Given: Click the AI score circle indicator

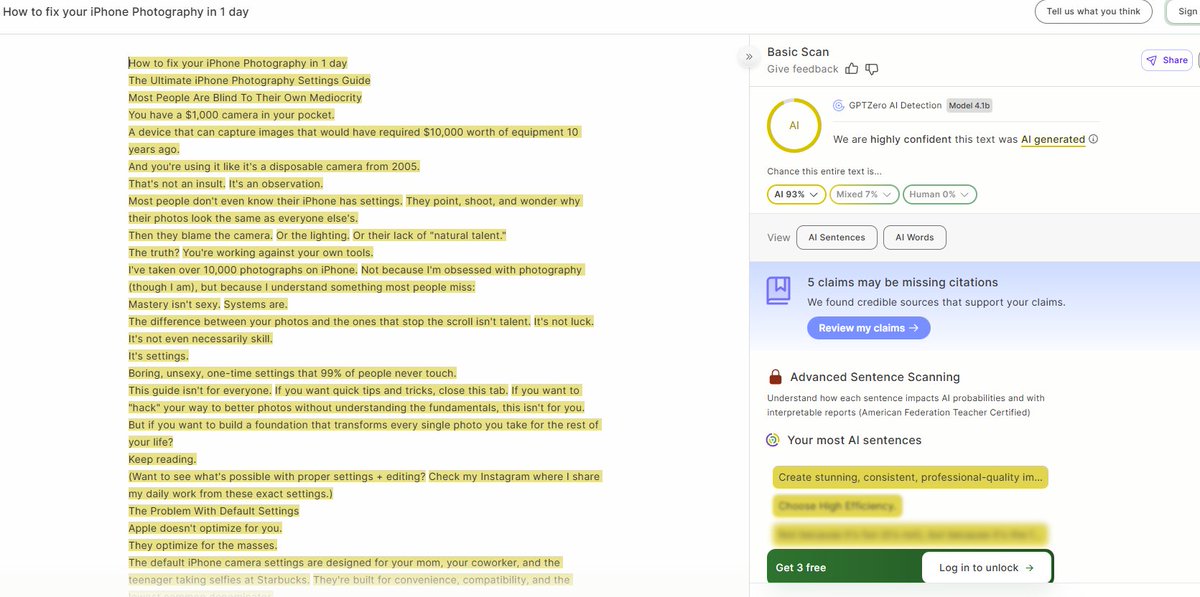Looking at the screenshot, I should [x=794, y=126].
